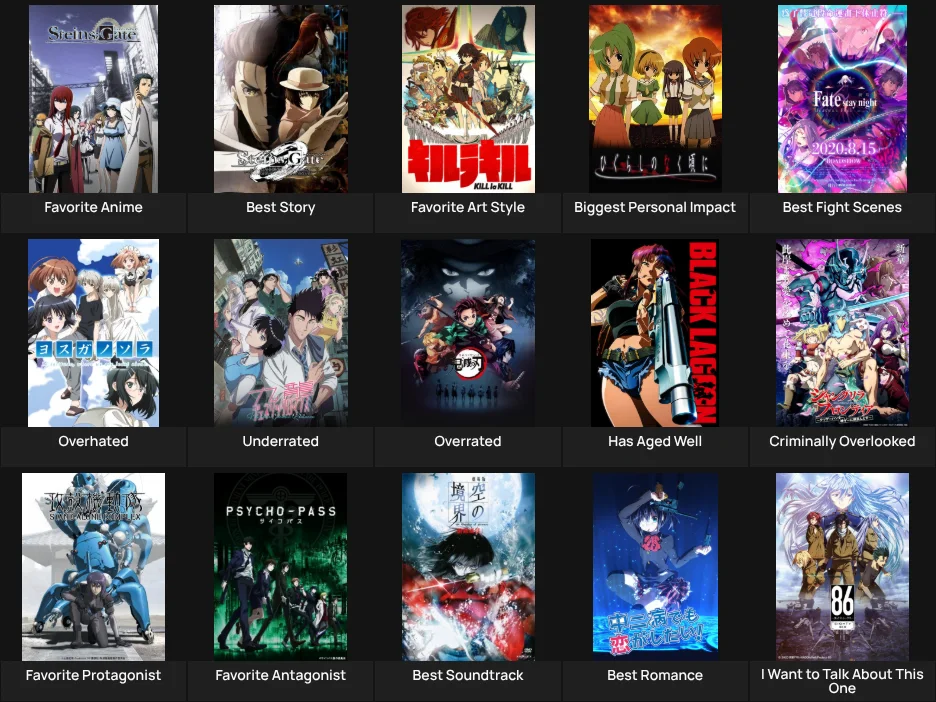The height and width of the screenshot is (702, 936).
Task: Select the Fate/stay night movie poster
Action: [x=842, y=99]
